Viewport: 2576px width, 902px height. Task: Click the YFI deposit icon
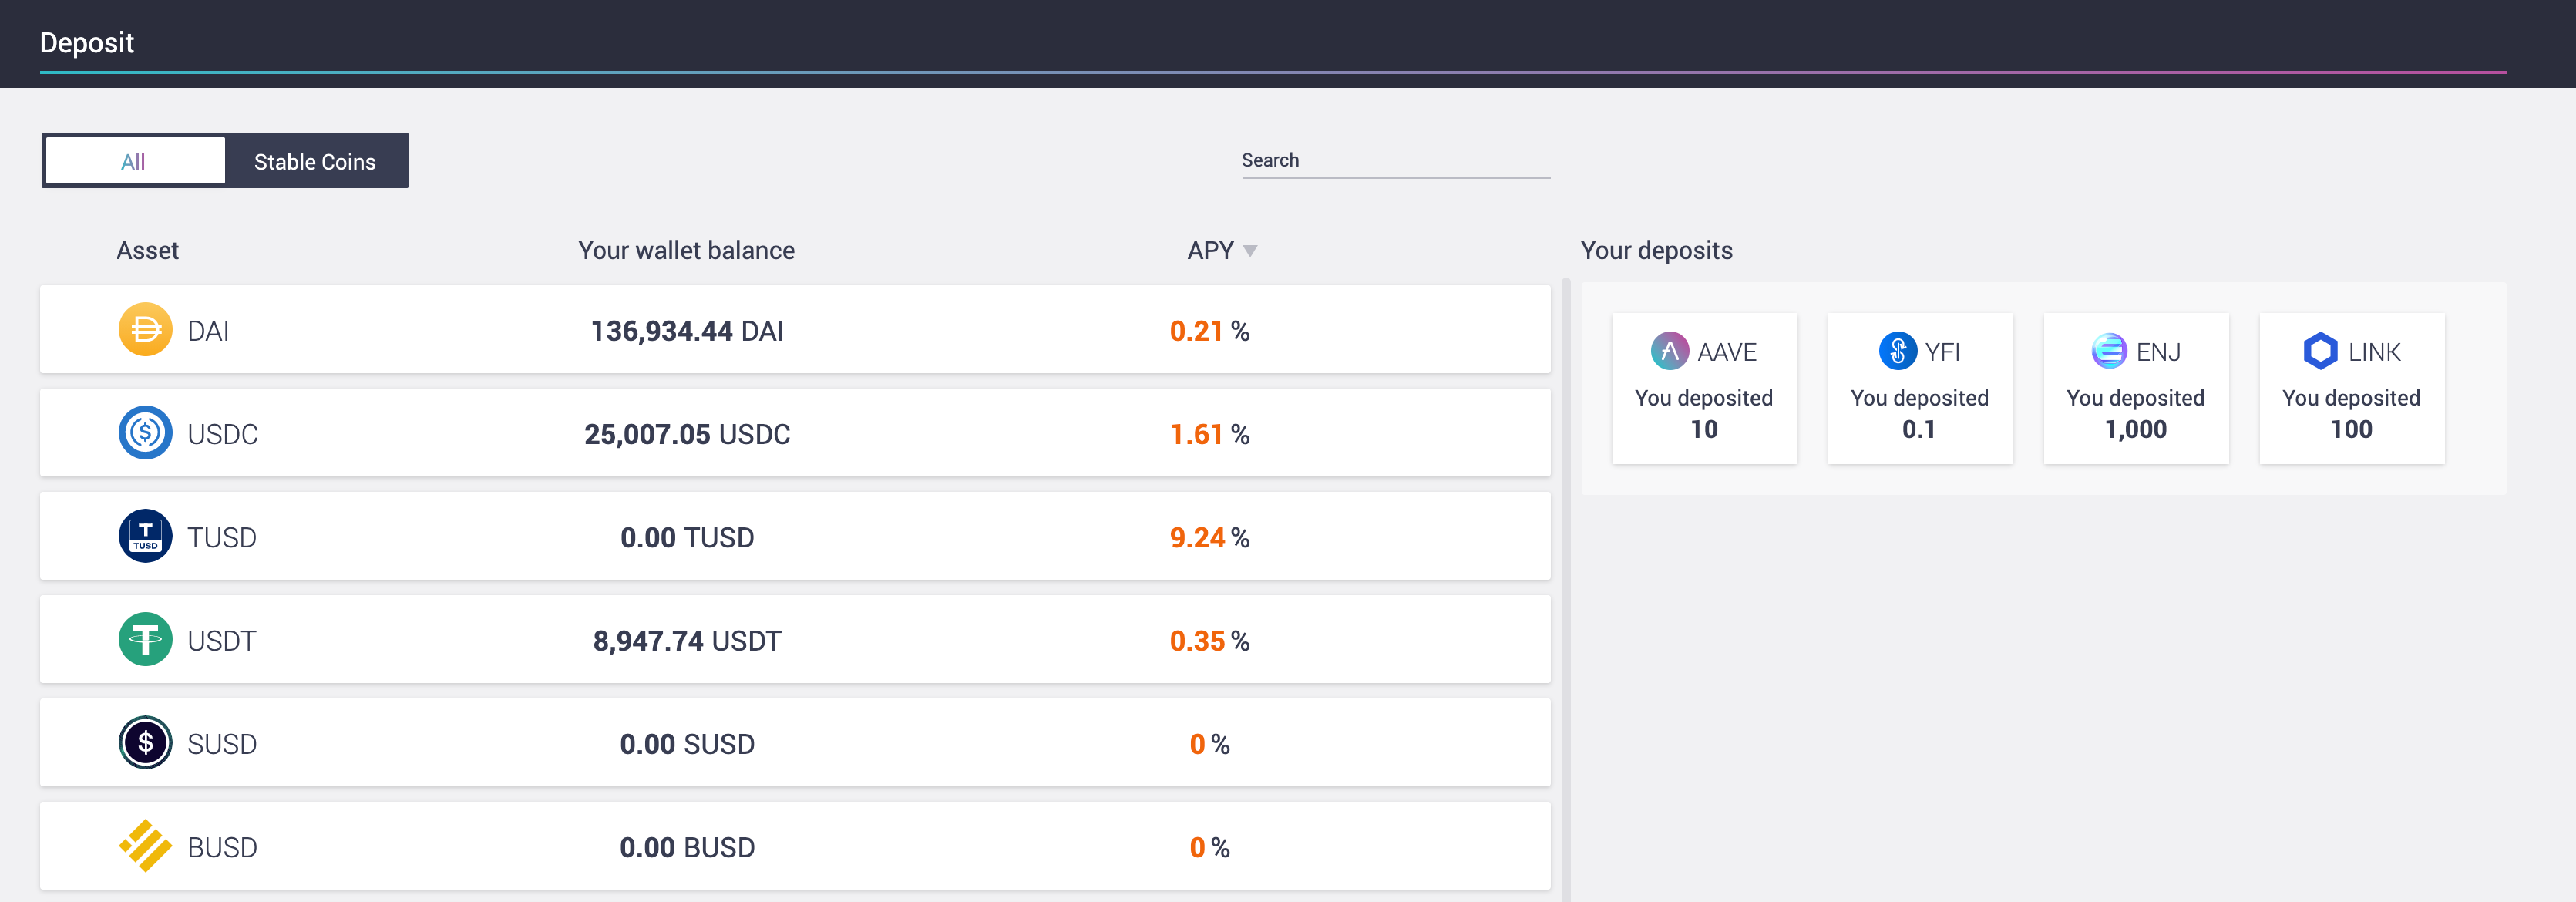[1896, 351]
